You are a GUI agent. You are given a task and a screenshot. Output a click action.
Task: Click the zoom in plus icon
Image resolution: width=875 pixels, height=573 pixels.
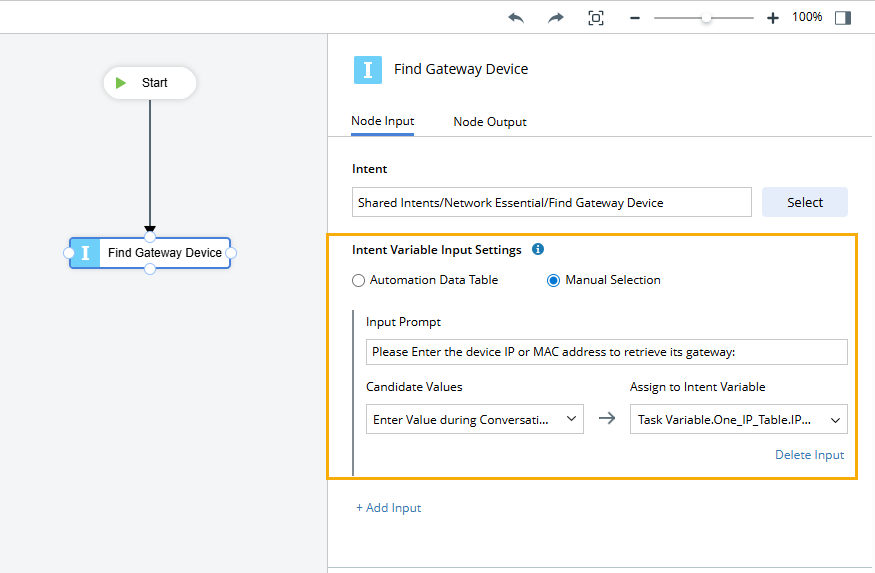[x=772, y=18]
